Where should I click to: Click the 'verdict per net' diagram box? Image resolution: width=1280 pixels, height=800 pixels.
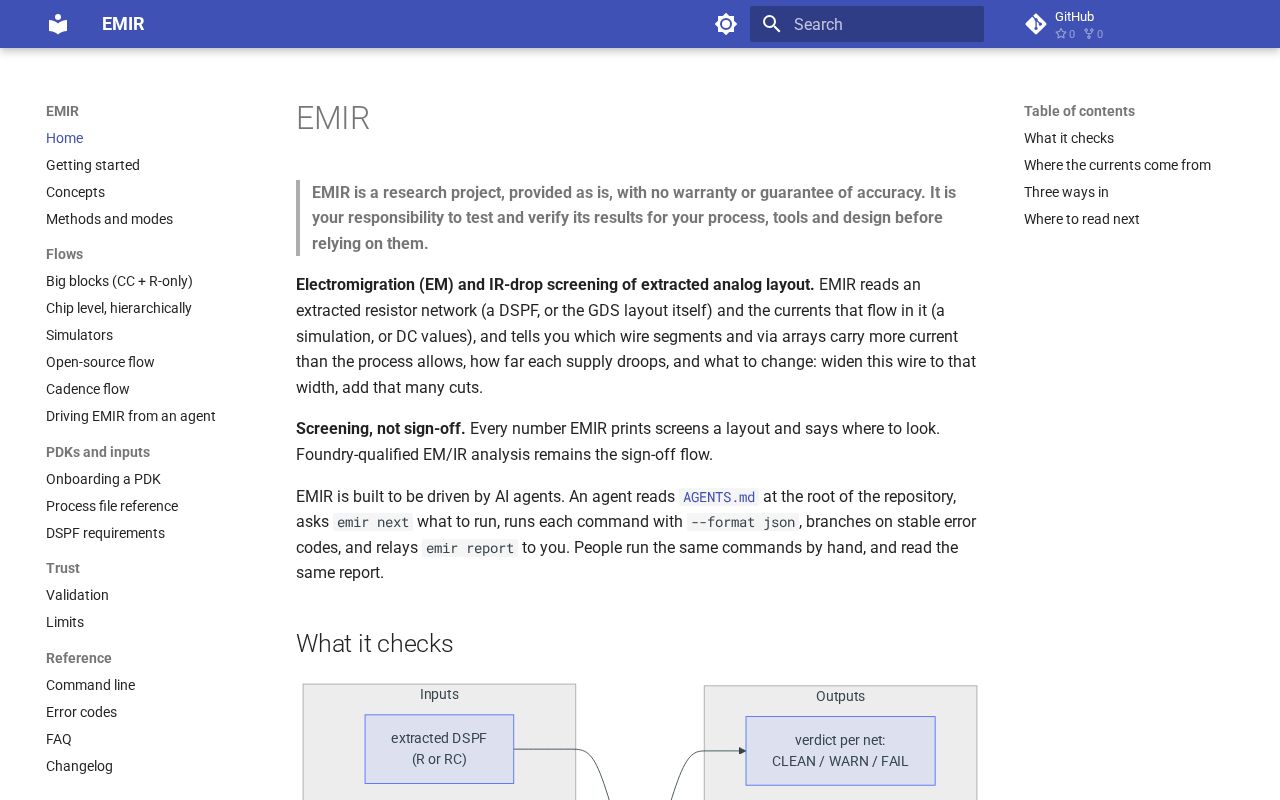(x=840, y=751)
